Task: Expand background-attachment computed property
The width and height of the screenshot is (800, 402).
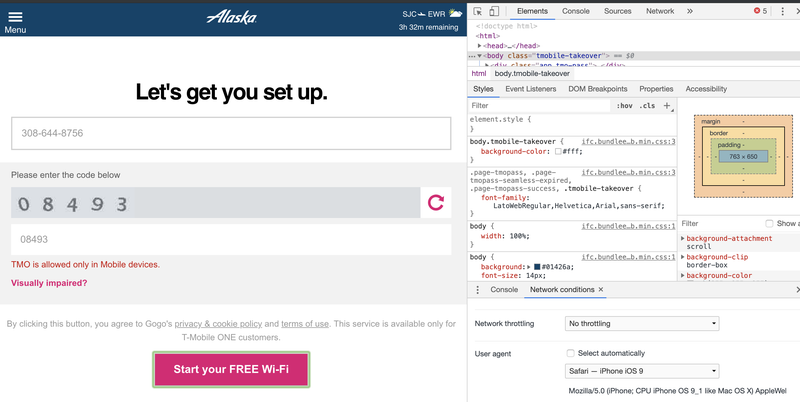Action: pyautogui.click(x=683, y=238)
